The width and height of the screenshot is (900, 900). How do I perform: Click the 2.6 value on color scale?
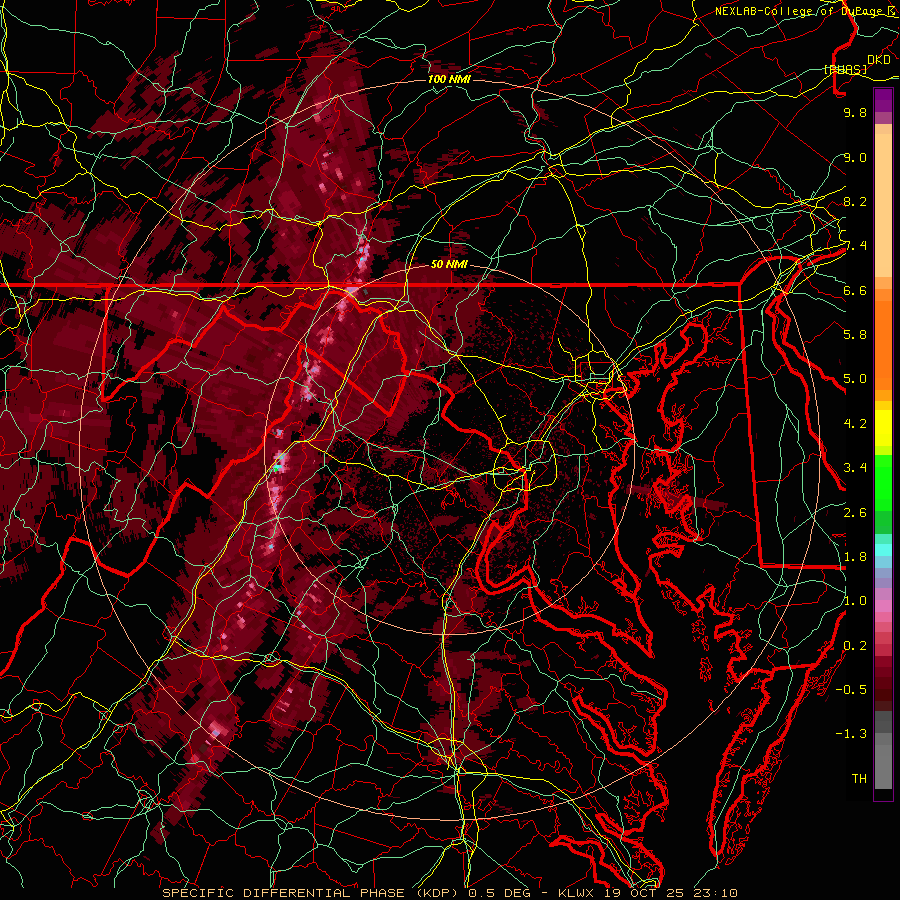(855, 513)
